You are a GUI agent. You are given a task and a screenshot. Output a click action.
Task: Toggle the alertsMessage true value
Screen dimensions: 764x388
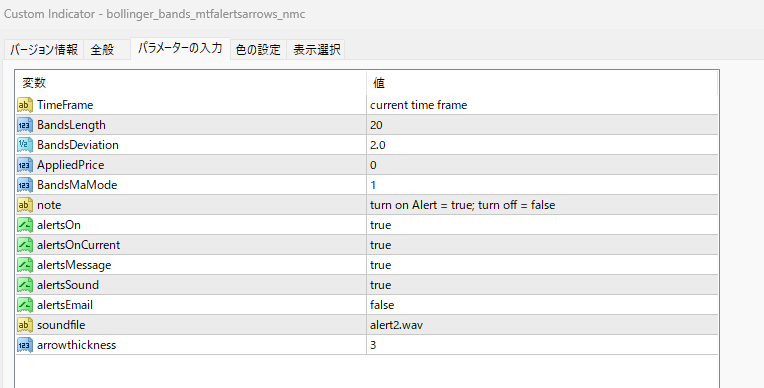tap(542, 265)
